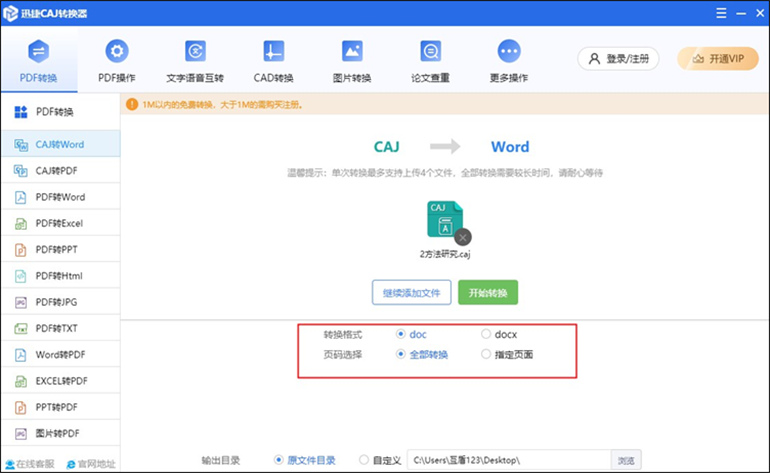Click the 登录/注册 button
770x473 pixels.
point(618,59)
